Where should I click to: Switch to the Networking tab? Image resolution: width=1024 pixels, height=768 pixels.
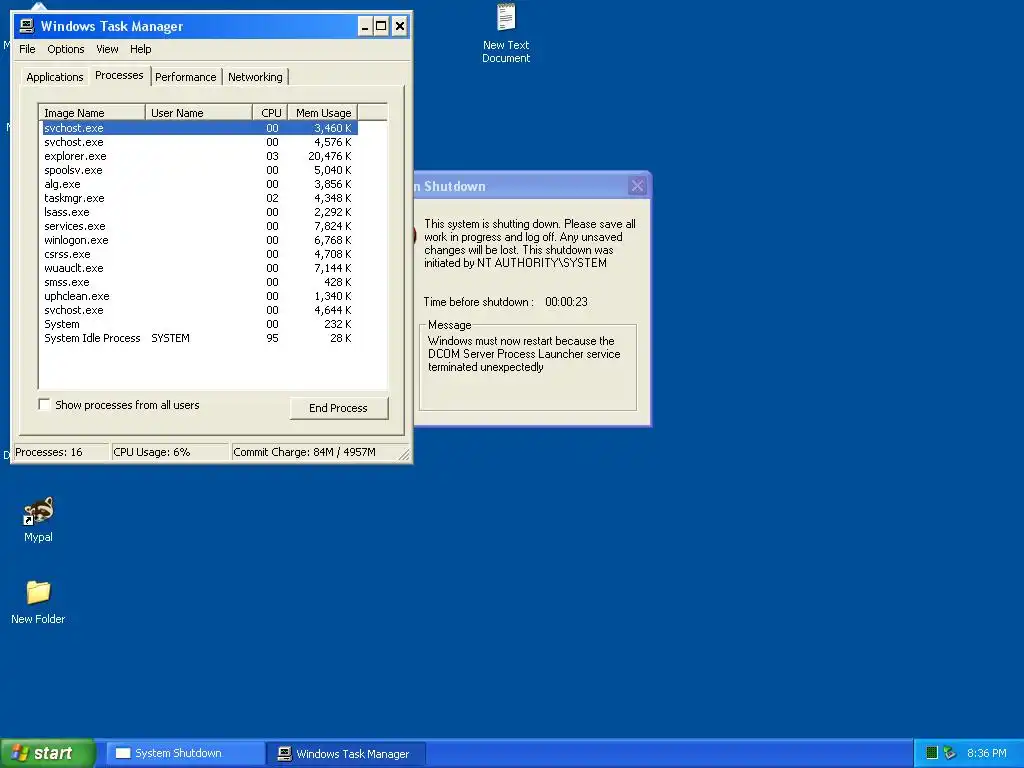[255, 77]
